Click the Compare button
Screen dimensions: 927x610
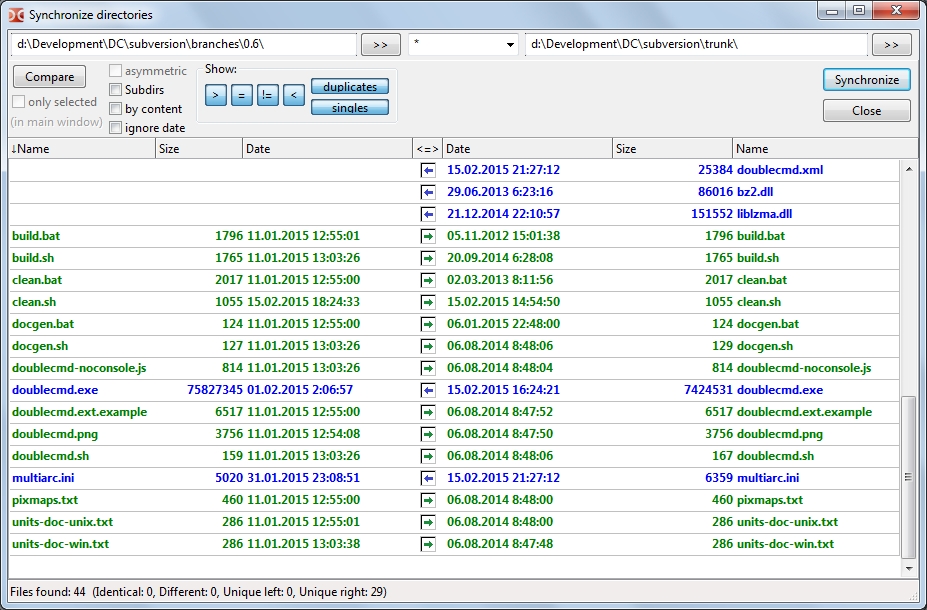[49, 78]
